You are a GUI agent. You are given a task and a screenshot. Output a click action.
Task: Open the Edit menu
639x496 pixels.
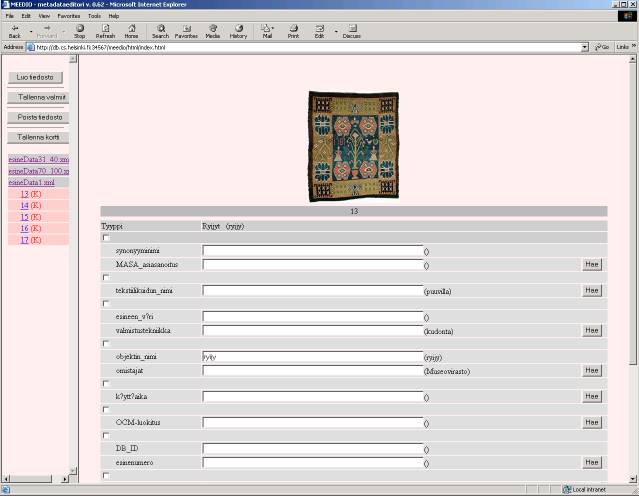(x=26, y=16)
